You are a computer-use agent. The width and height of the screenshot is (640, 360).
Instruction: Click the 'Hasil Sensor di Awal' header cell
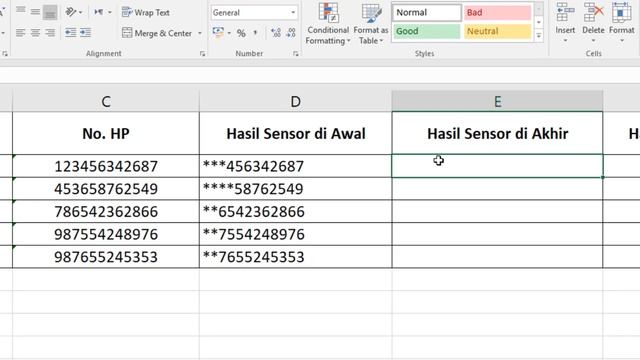(296, 133)
